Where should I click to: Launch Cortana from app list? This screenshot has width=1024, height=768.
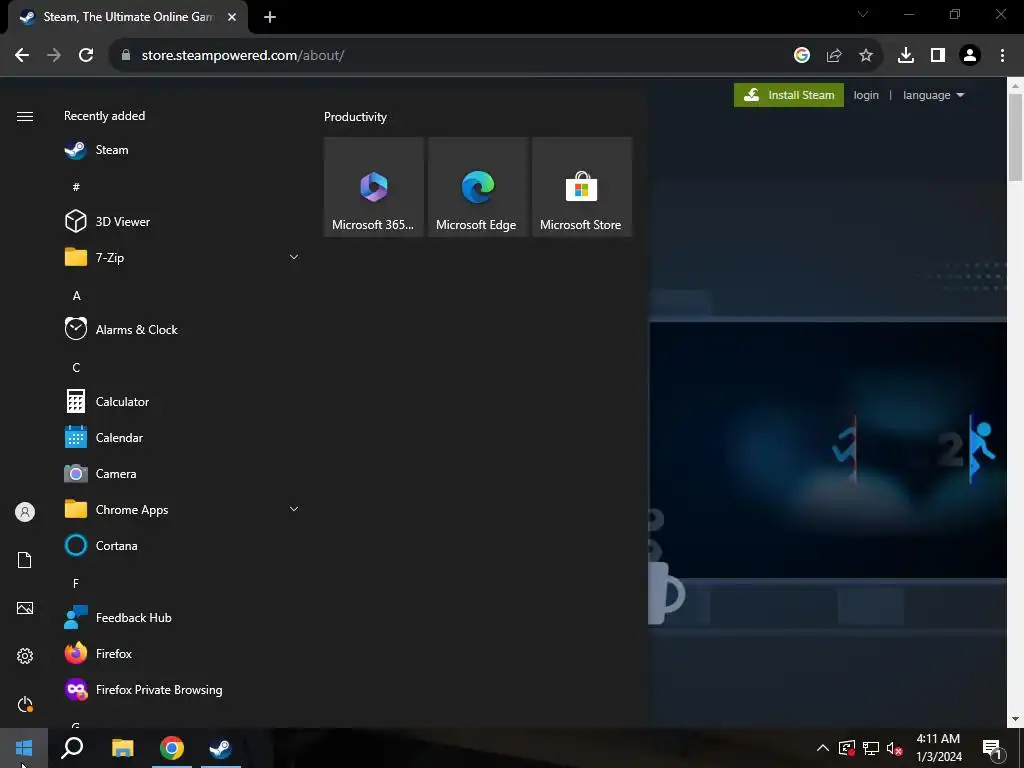pyautogui.click(x=182, y=545)
